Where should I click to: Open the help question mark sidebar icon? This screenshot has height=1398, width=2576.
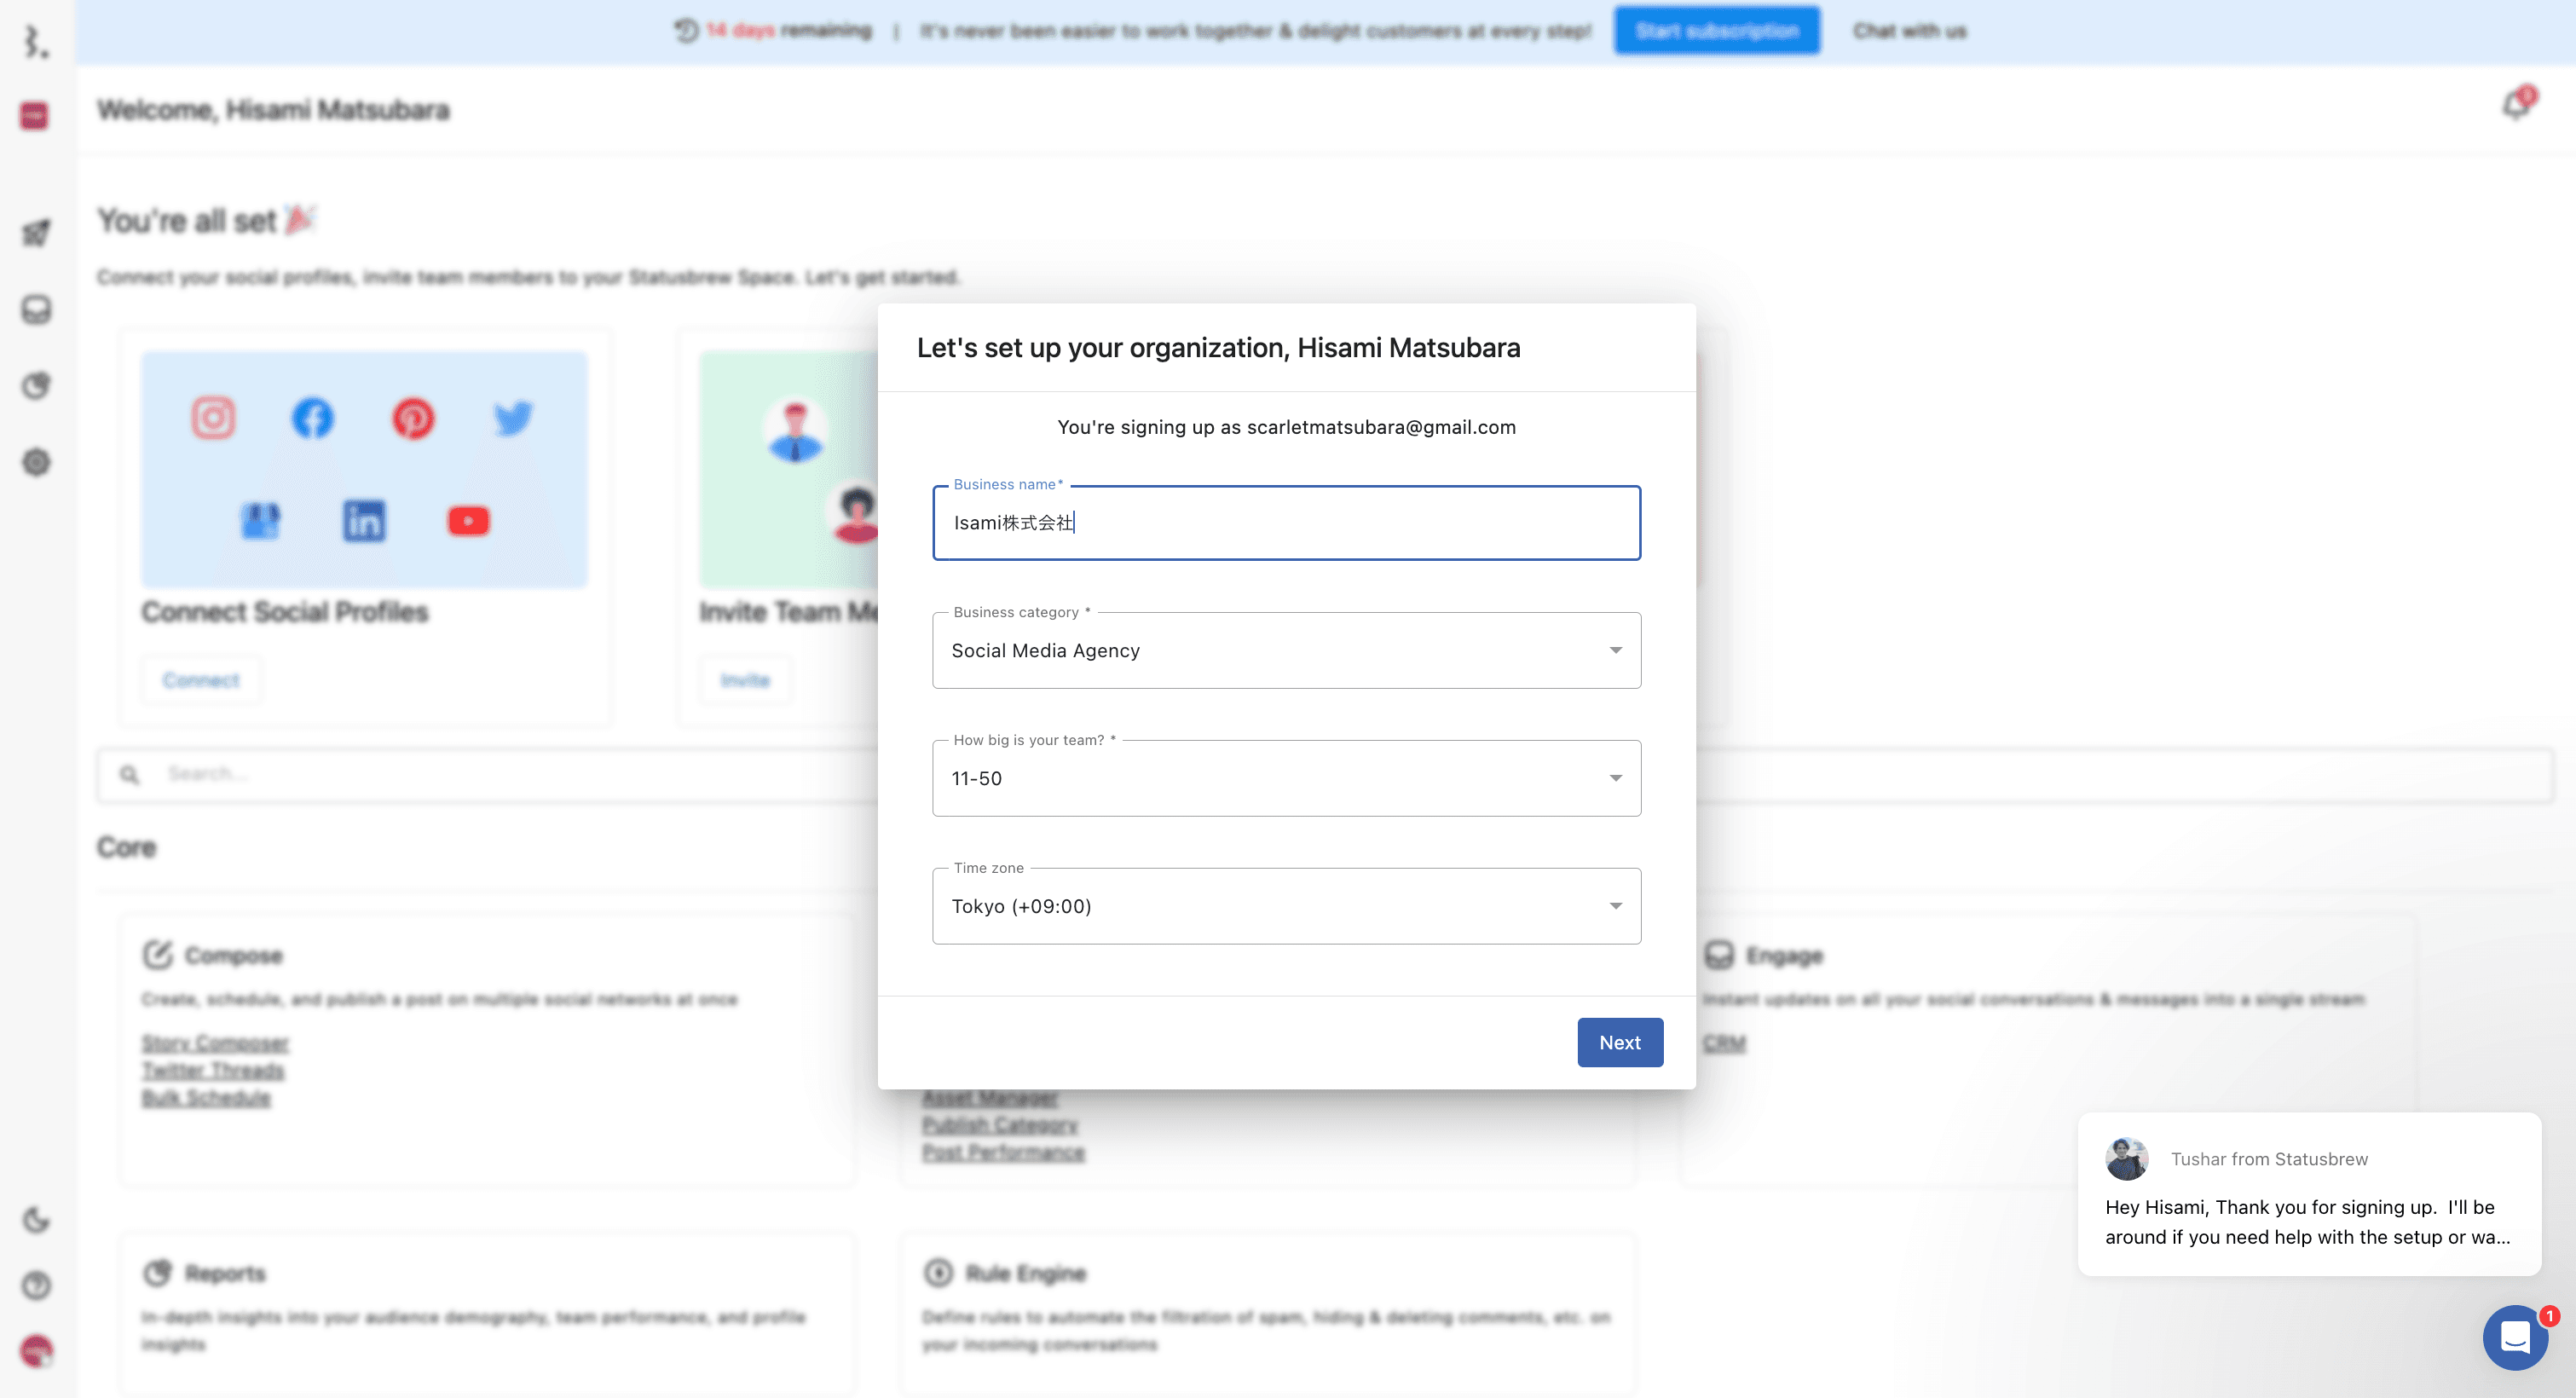pos(36,1285)
